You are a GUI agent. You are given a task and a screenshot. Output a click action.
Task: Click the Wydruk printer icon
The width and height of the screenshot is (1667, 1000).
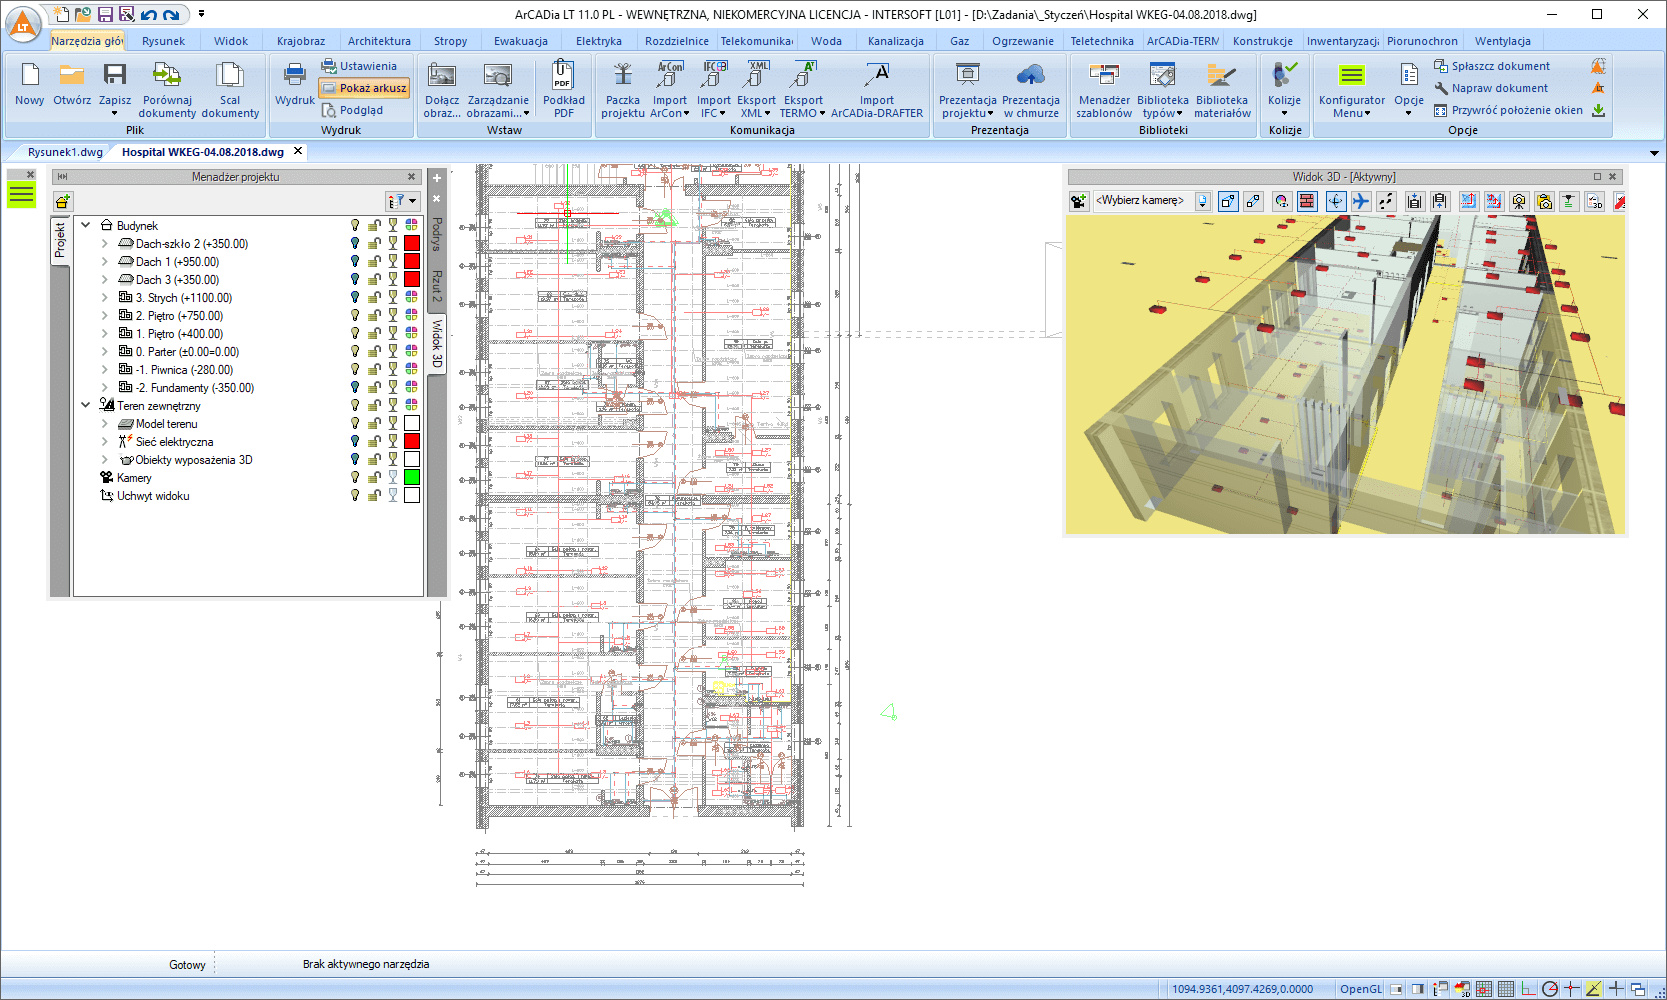pos(295,74)
